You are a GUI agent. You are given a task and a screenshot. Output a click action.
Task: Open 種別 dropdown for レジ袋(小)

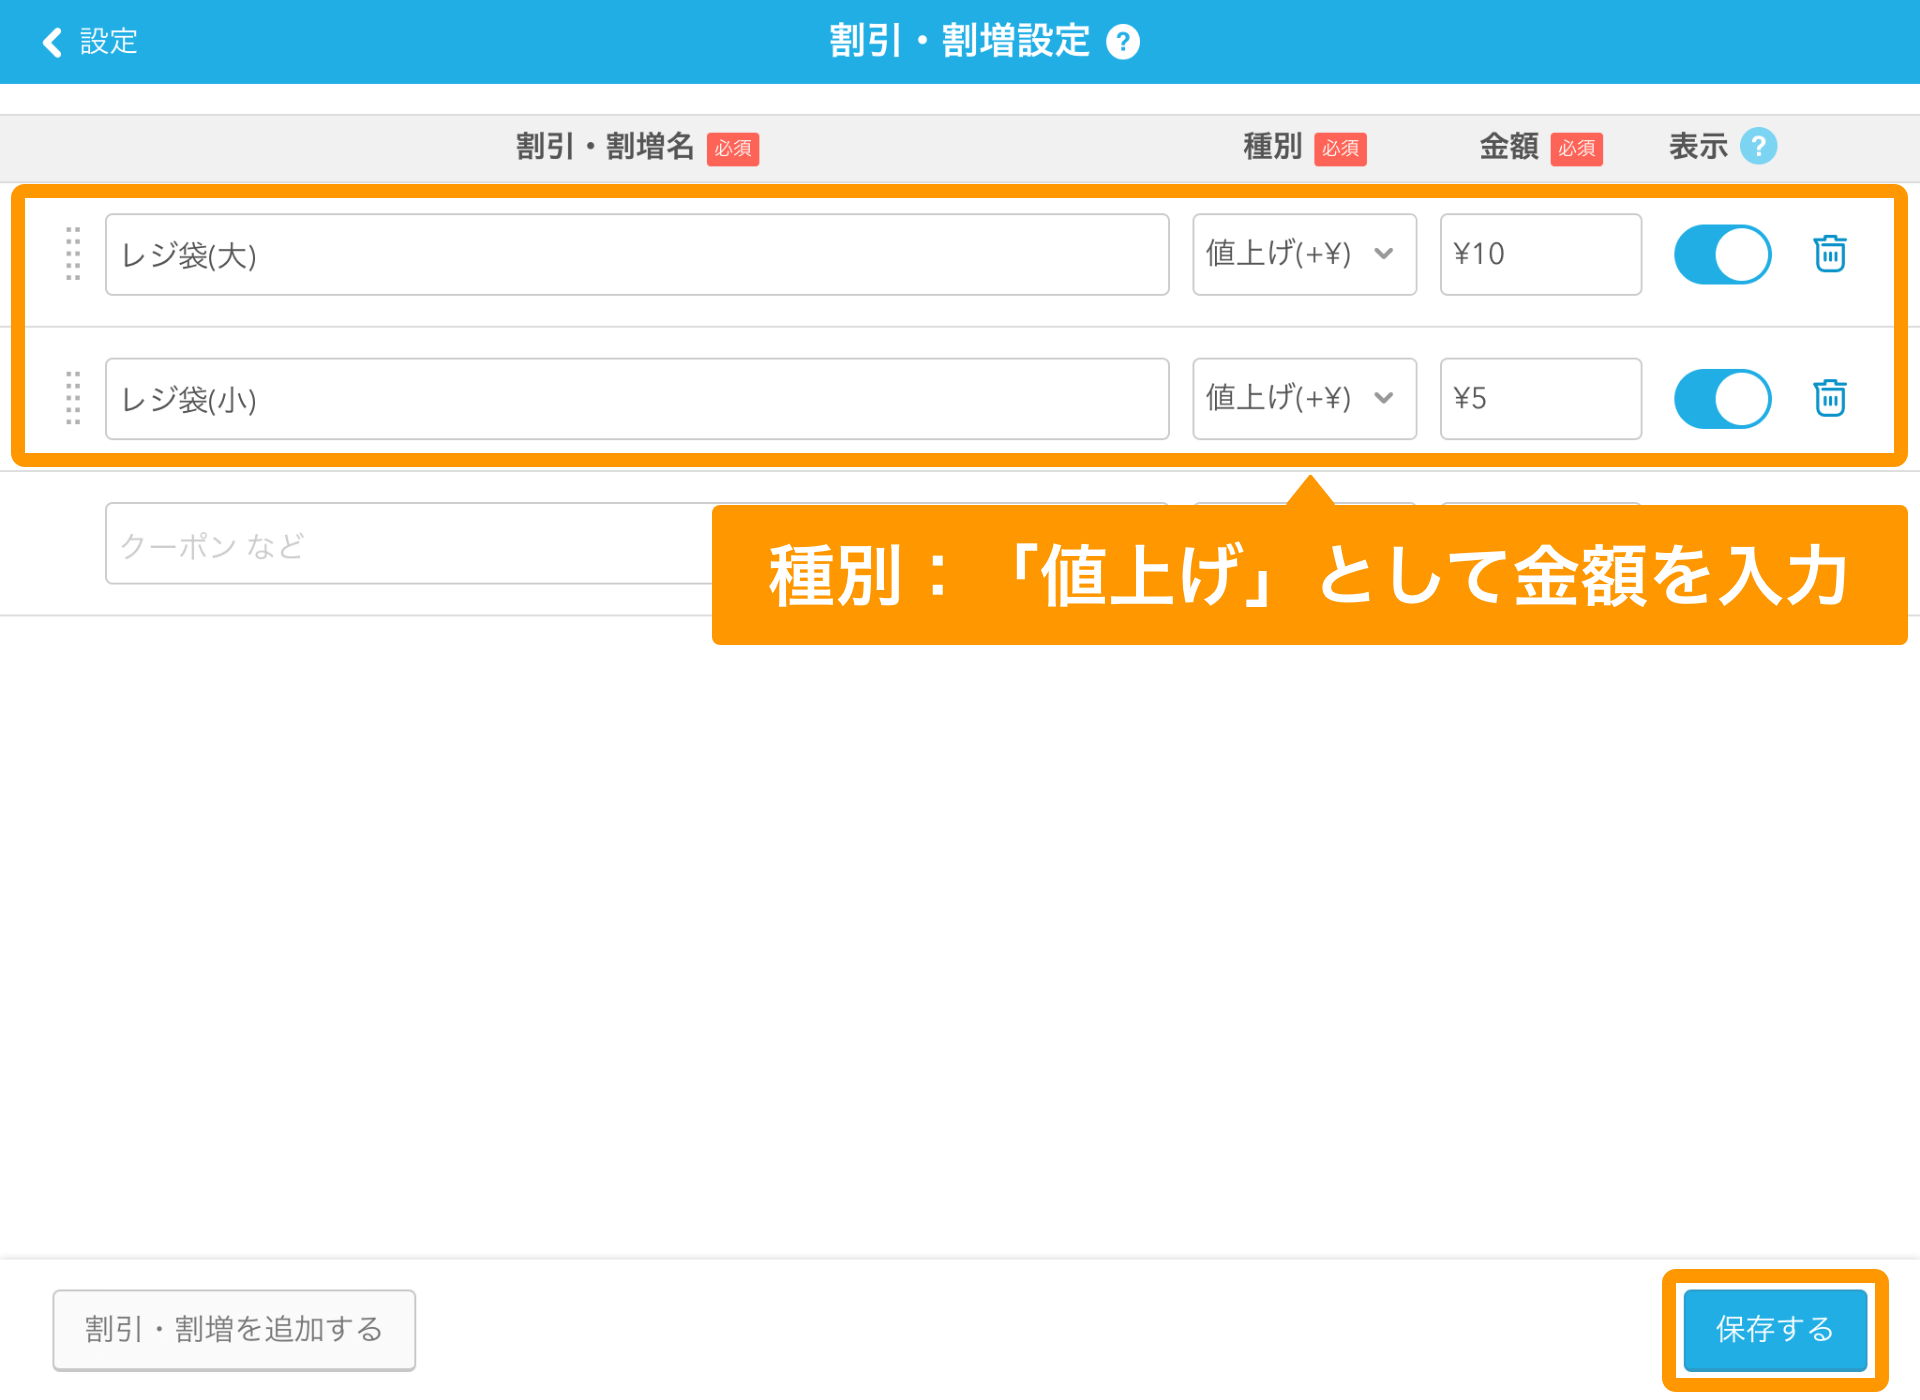[x=1304, y=398]
